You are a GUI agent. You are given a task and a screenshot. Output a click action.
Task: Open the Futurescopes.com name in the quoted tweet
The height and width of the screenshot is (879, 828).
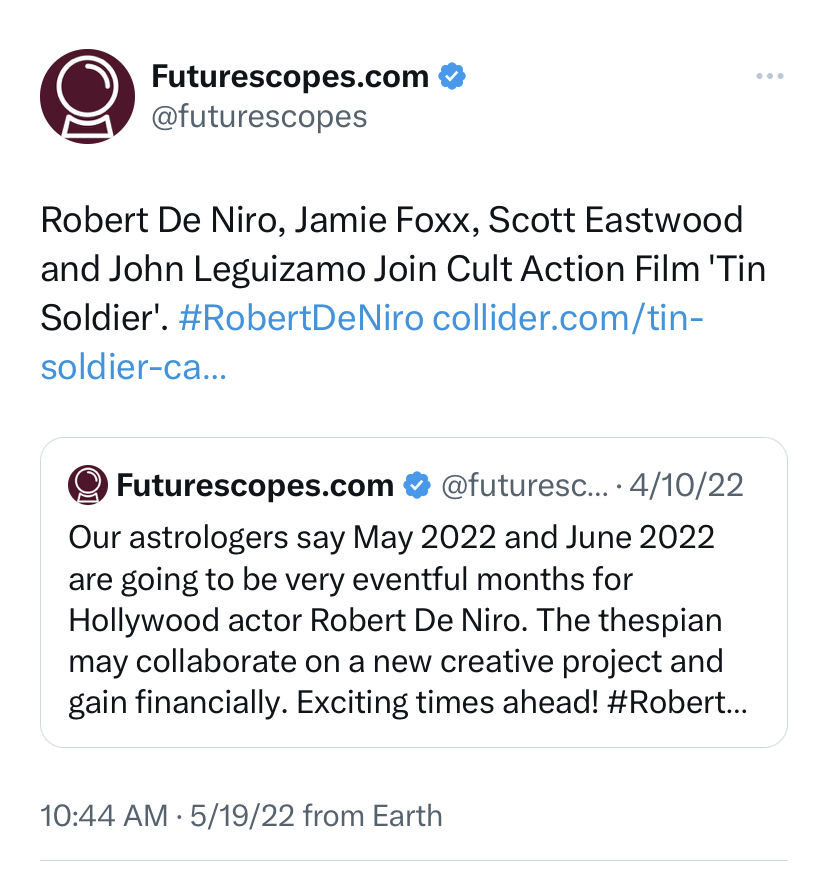255,485
